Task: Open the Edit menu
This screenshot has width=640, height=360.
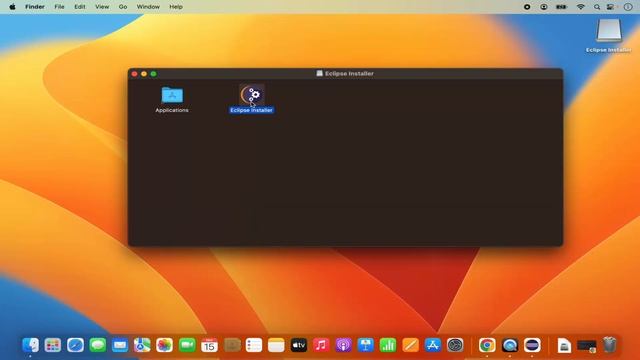Action: tap(80, 7)
